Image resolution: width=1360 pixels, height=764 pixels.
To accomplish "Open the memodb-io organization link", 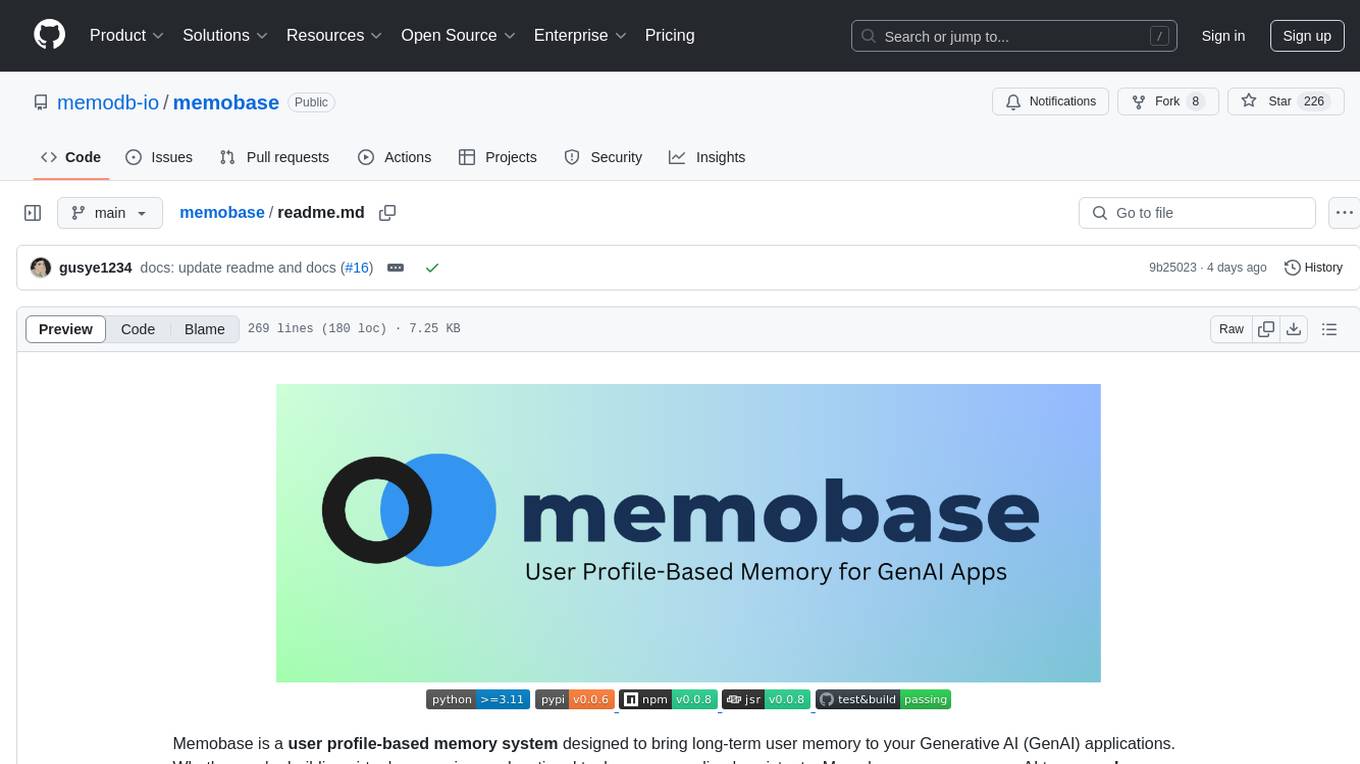I will coord(108,102).
